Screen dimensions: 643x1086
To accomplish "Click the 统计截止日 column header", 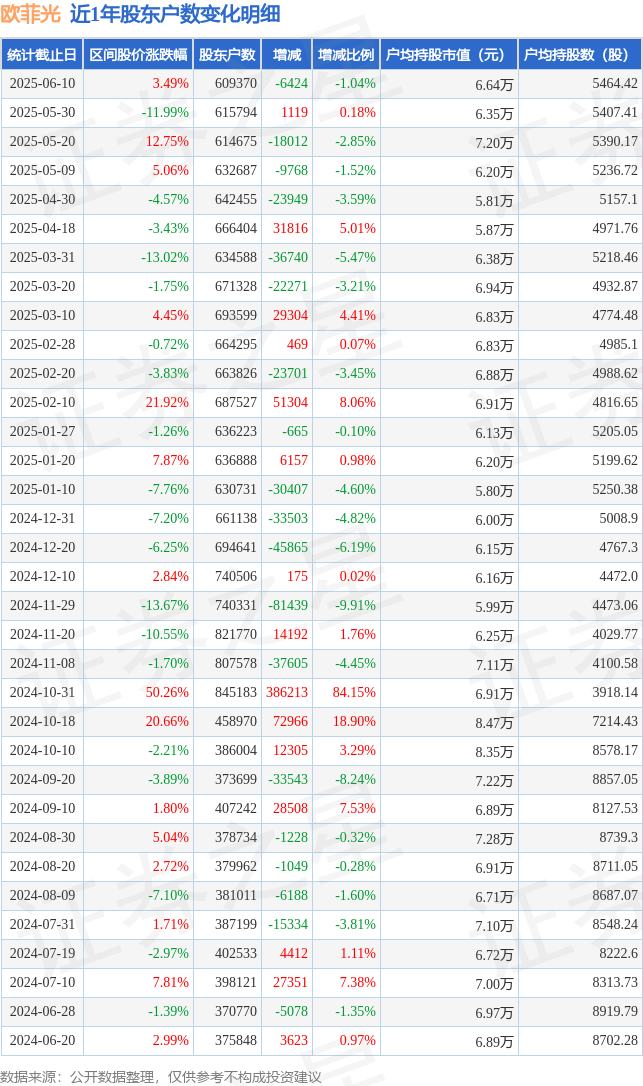I will pos(42,55).
